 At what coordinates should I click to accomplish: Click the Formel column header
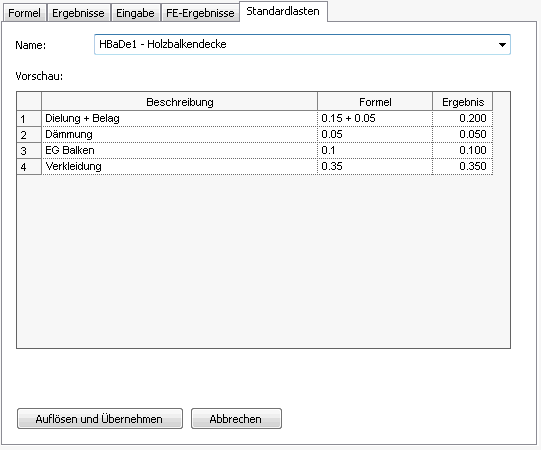coord(375,101)
